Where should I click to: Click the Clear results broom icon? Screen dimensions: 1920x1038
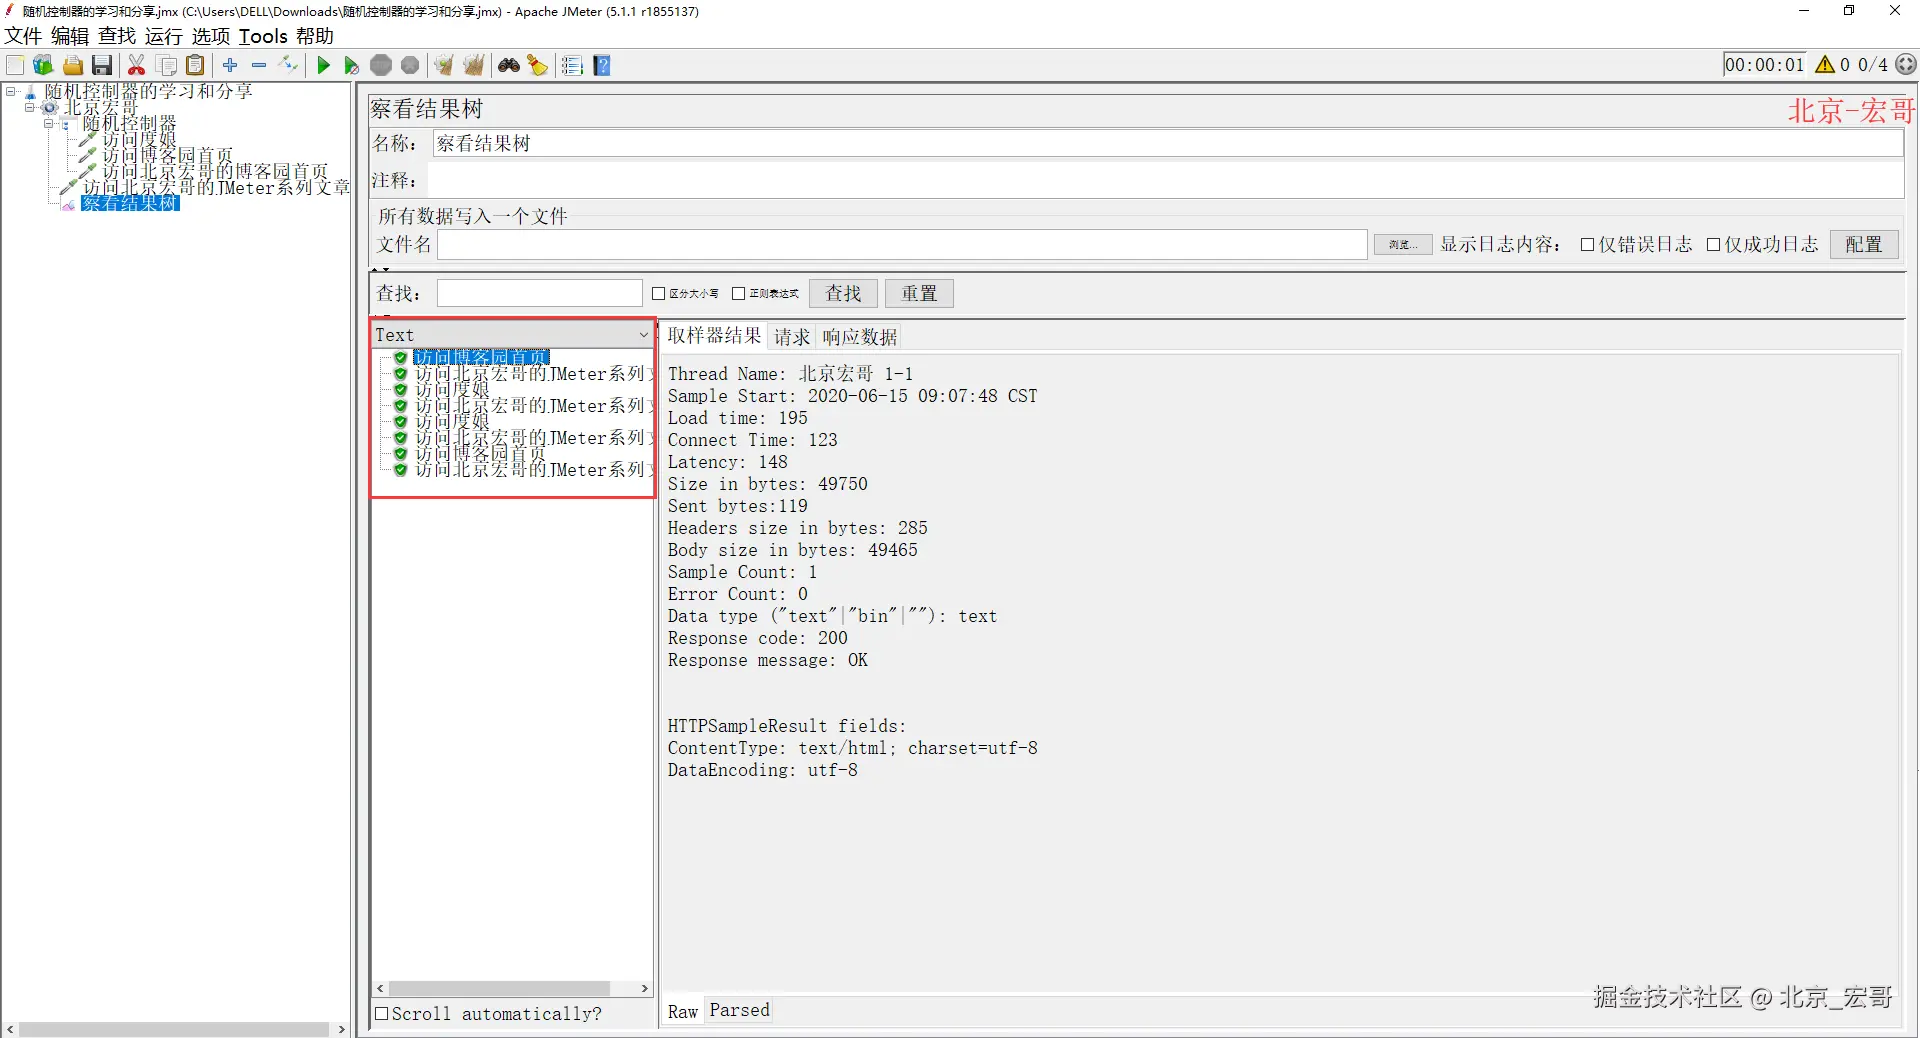pyautogui.click(x=444, y=65)
